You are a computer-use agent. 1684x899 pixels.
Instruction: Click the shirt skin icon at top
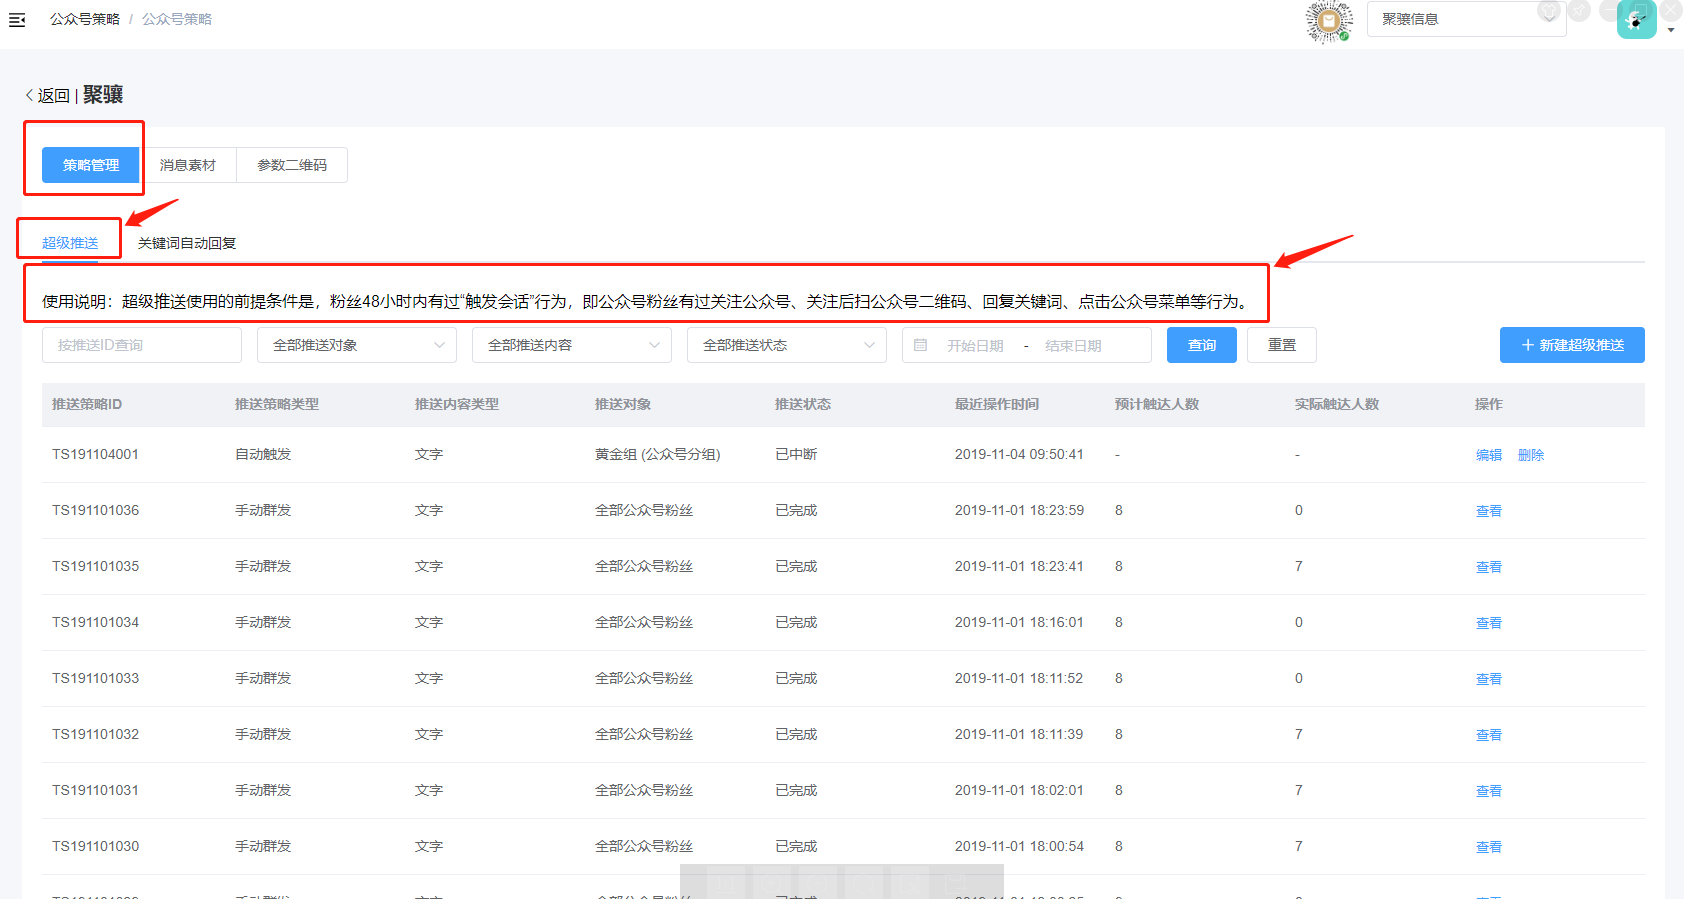(x=1549, y=11)
